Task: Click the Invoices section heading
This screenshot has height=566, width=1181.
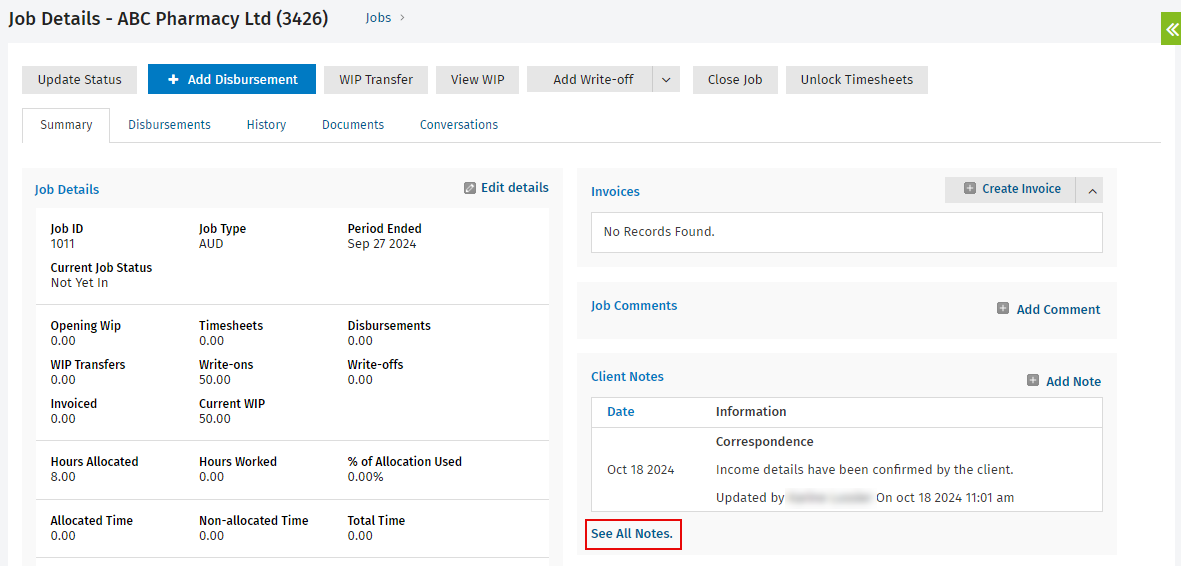Action: tap(615, 191)
